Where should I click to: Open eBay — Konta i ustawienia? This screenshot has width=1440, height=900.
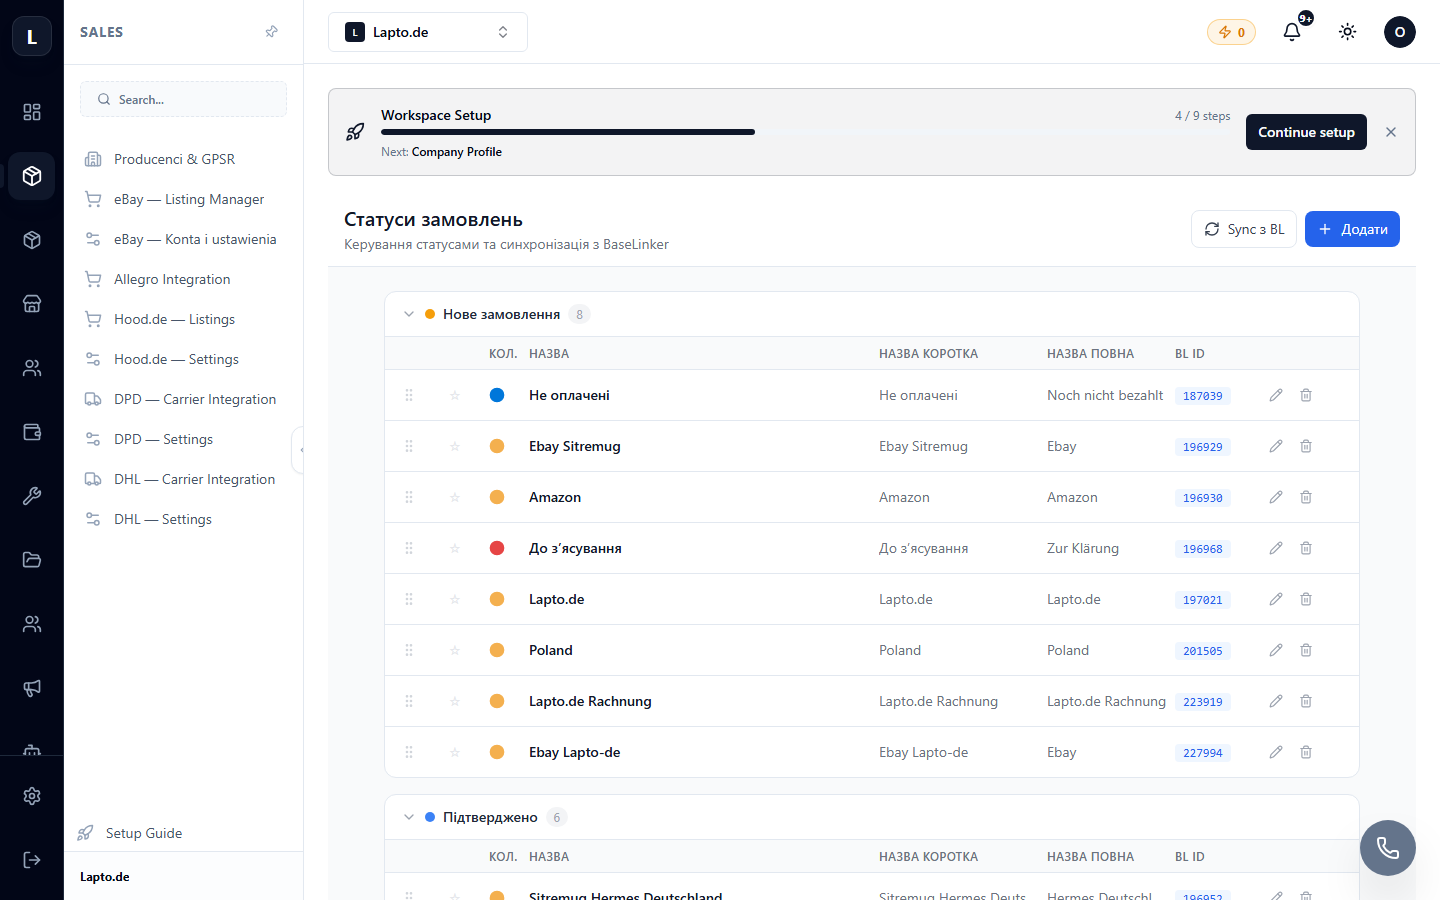tap(183, 239)
